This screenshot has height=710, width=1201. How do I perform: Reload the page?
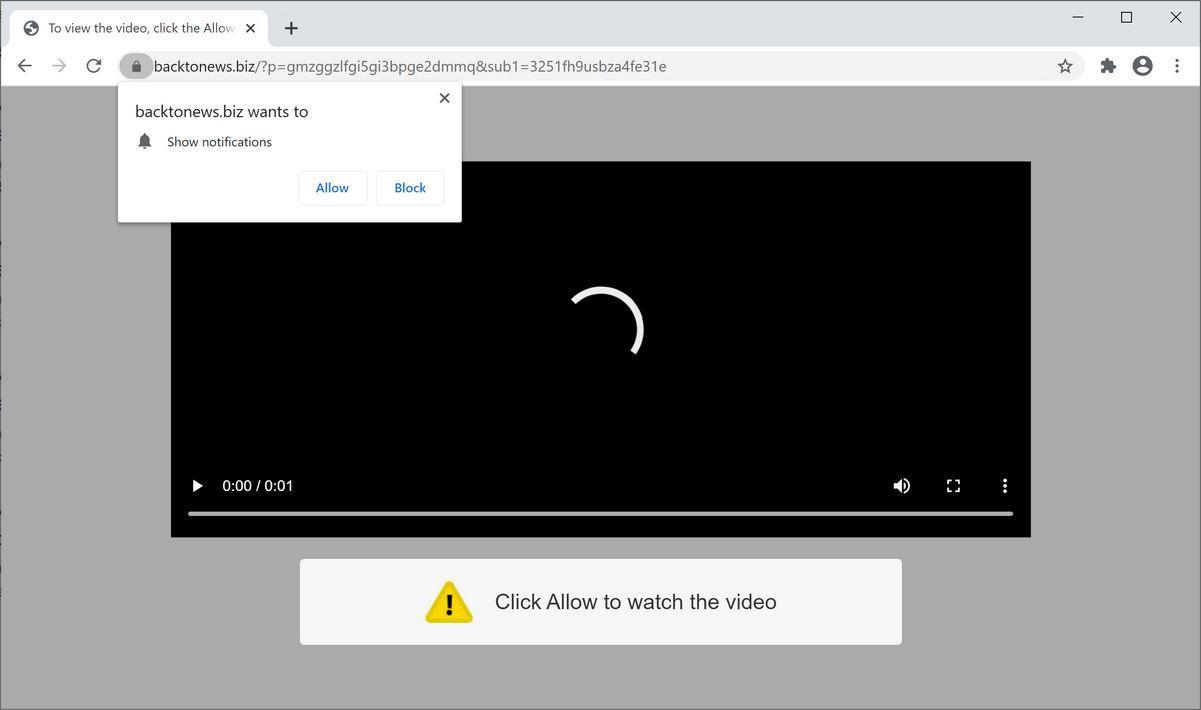(x=92, y=65)
